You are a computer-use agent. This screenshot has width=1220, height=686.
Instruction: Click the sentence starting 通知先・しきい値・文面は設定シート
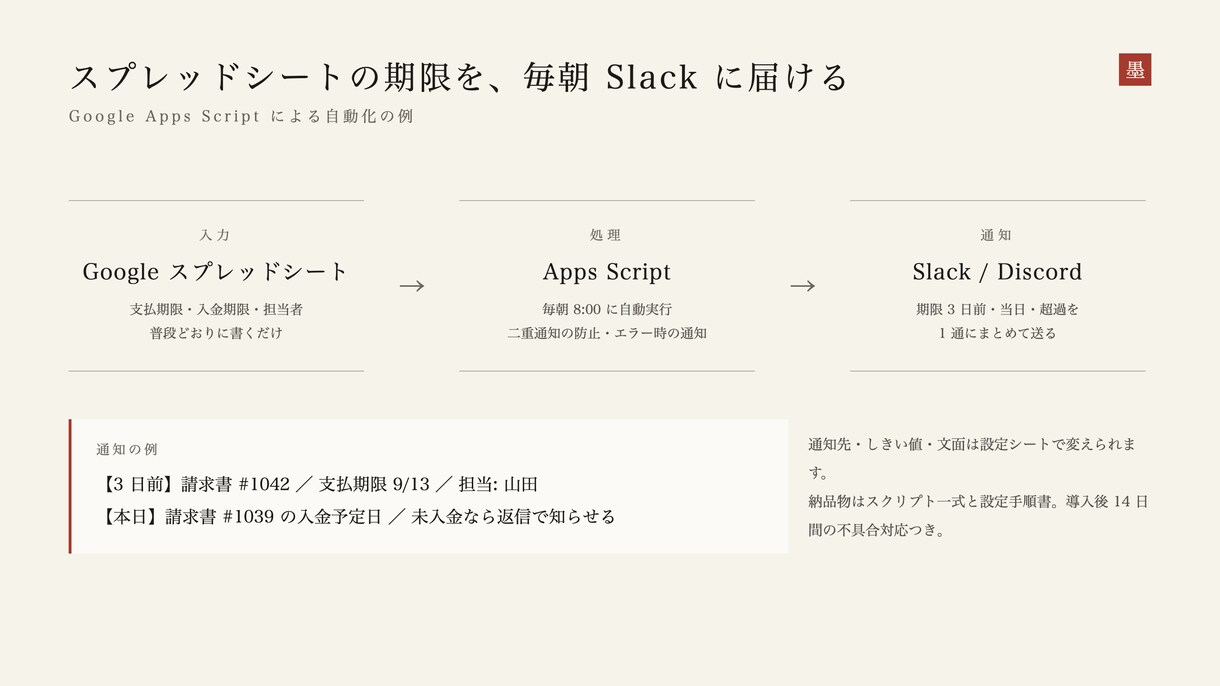972,458
